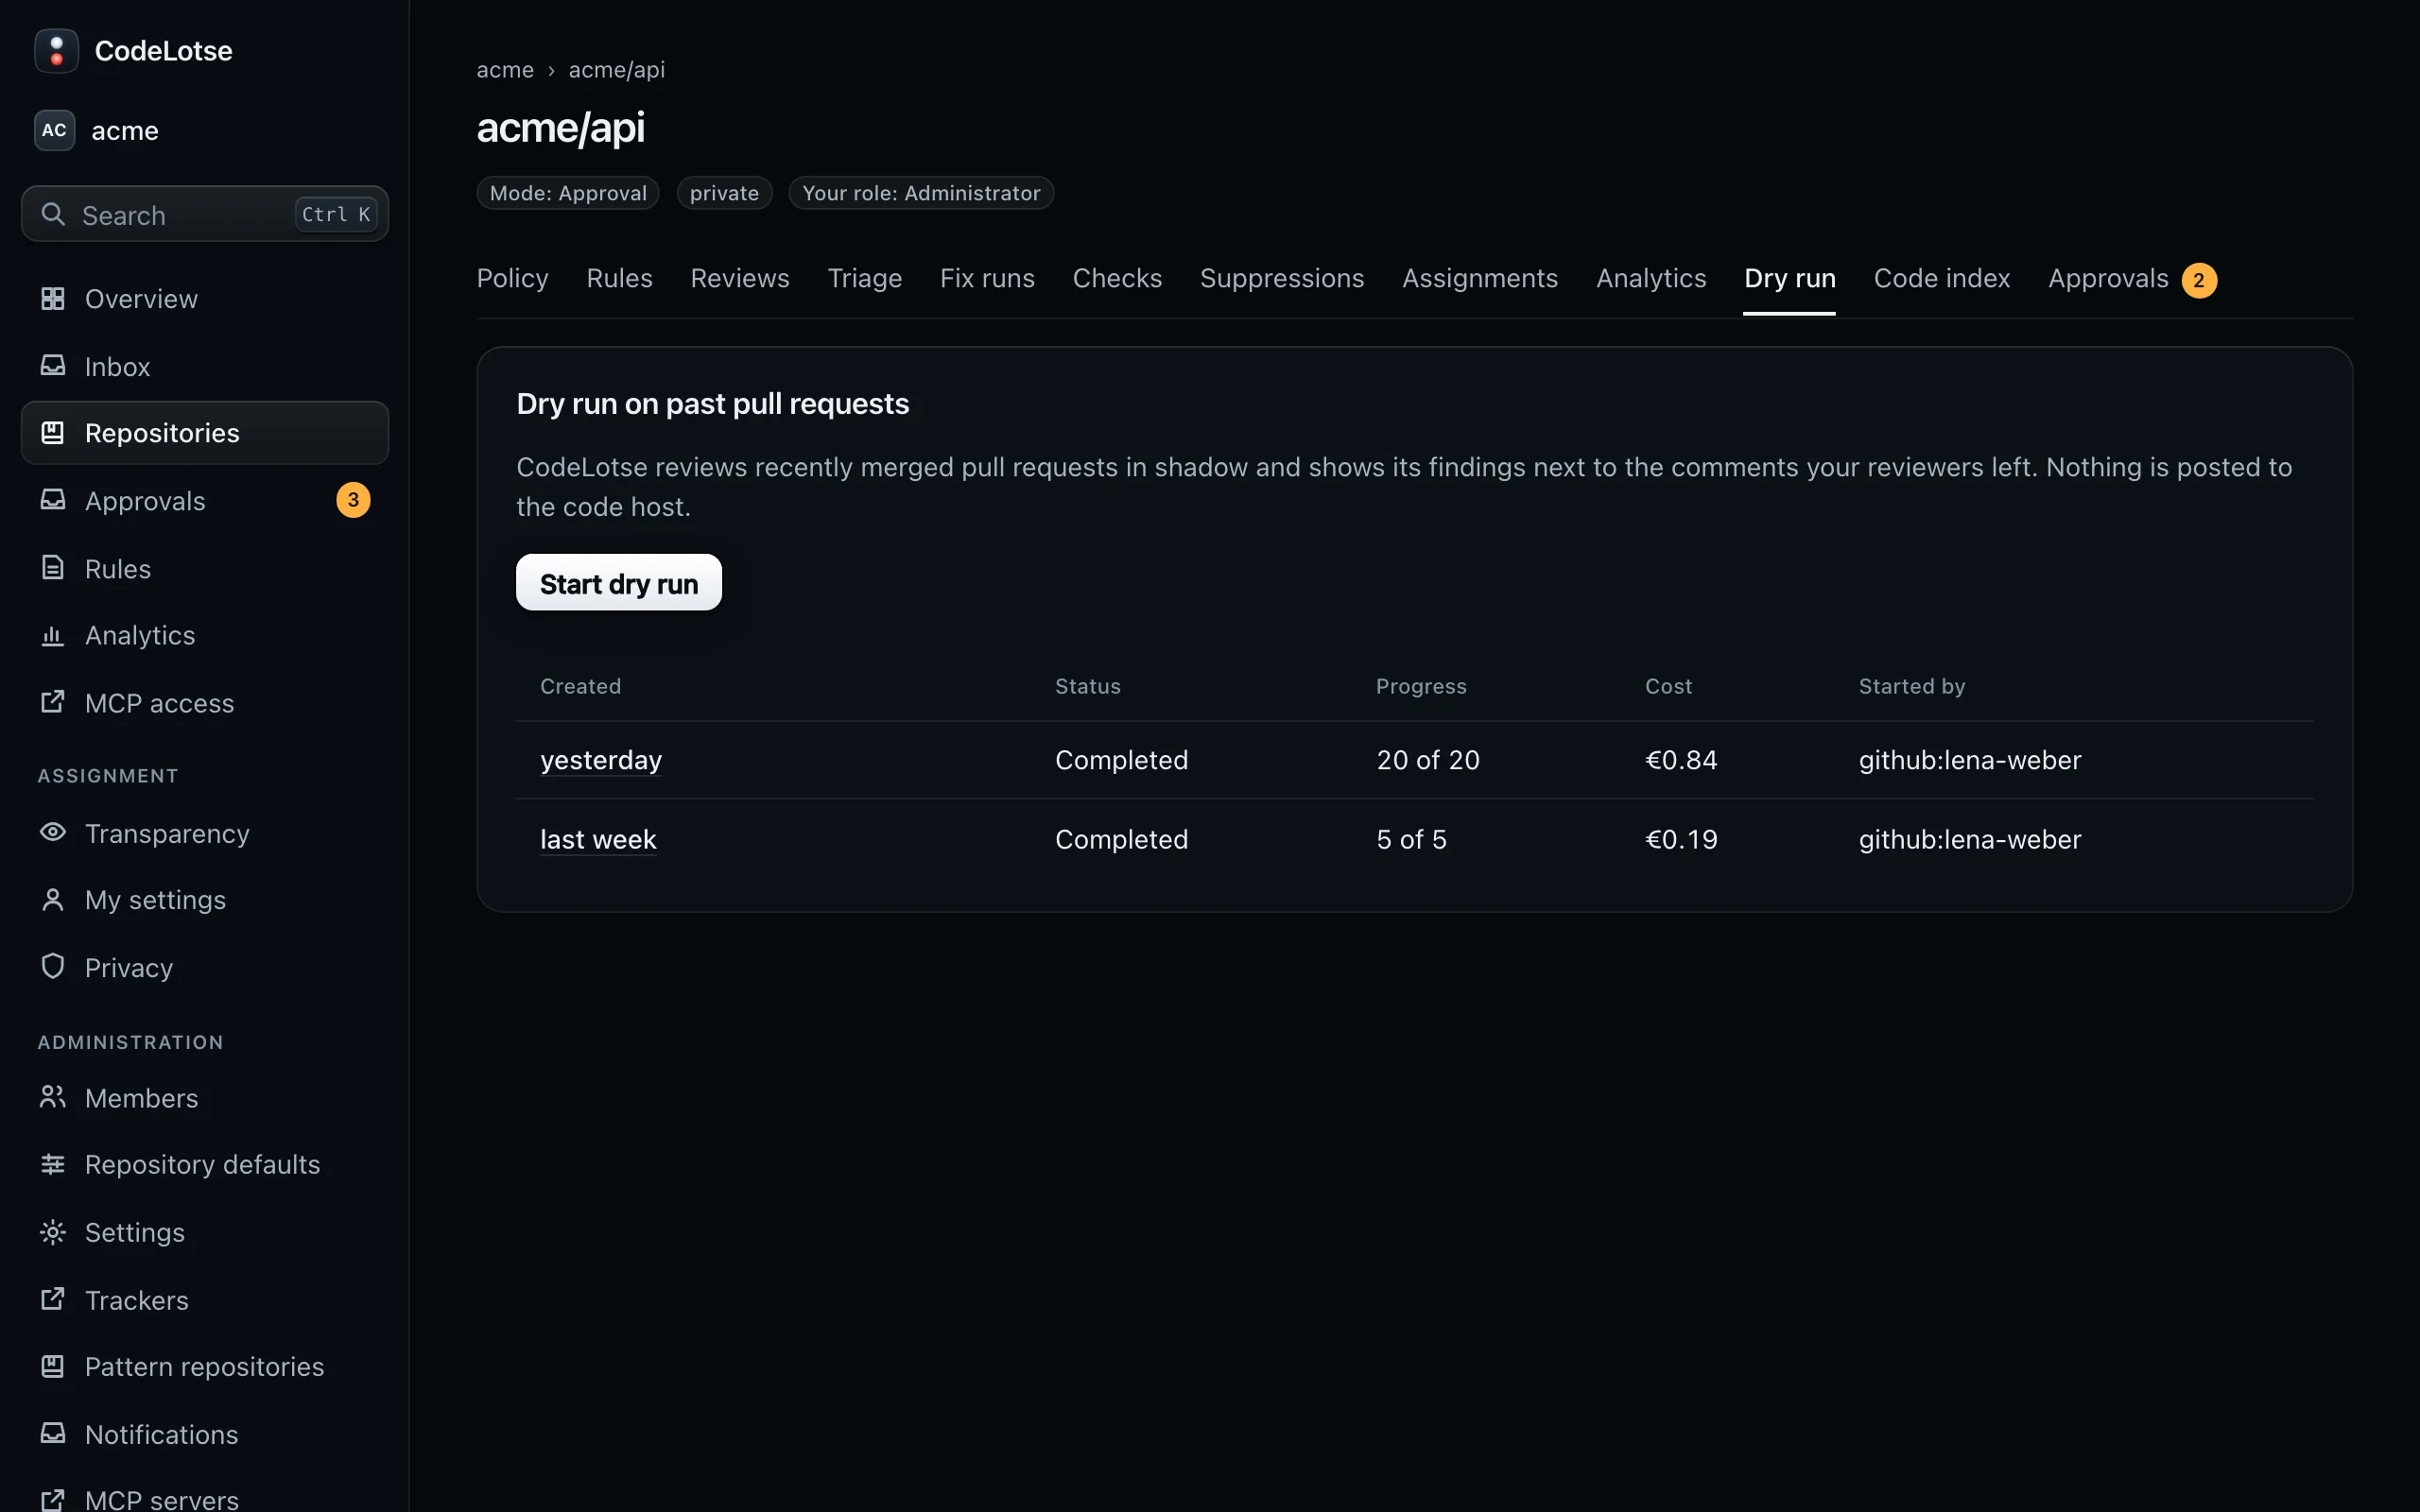This screenshot has width=2420, height=1512.
Task: Click the Pattern repositories book icon
Action: tap(53, 1366)
